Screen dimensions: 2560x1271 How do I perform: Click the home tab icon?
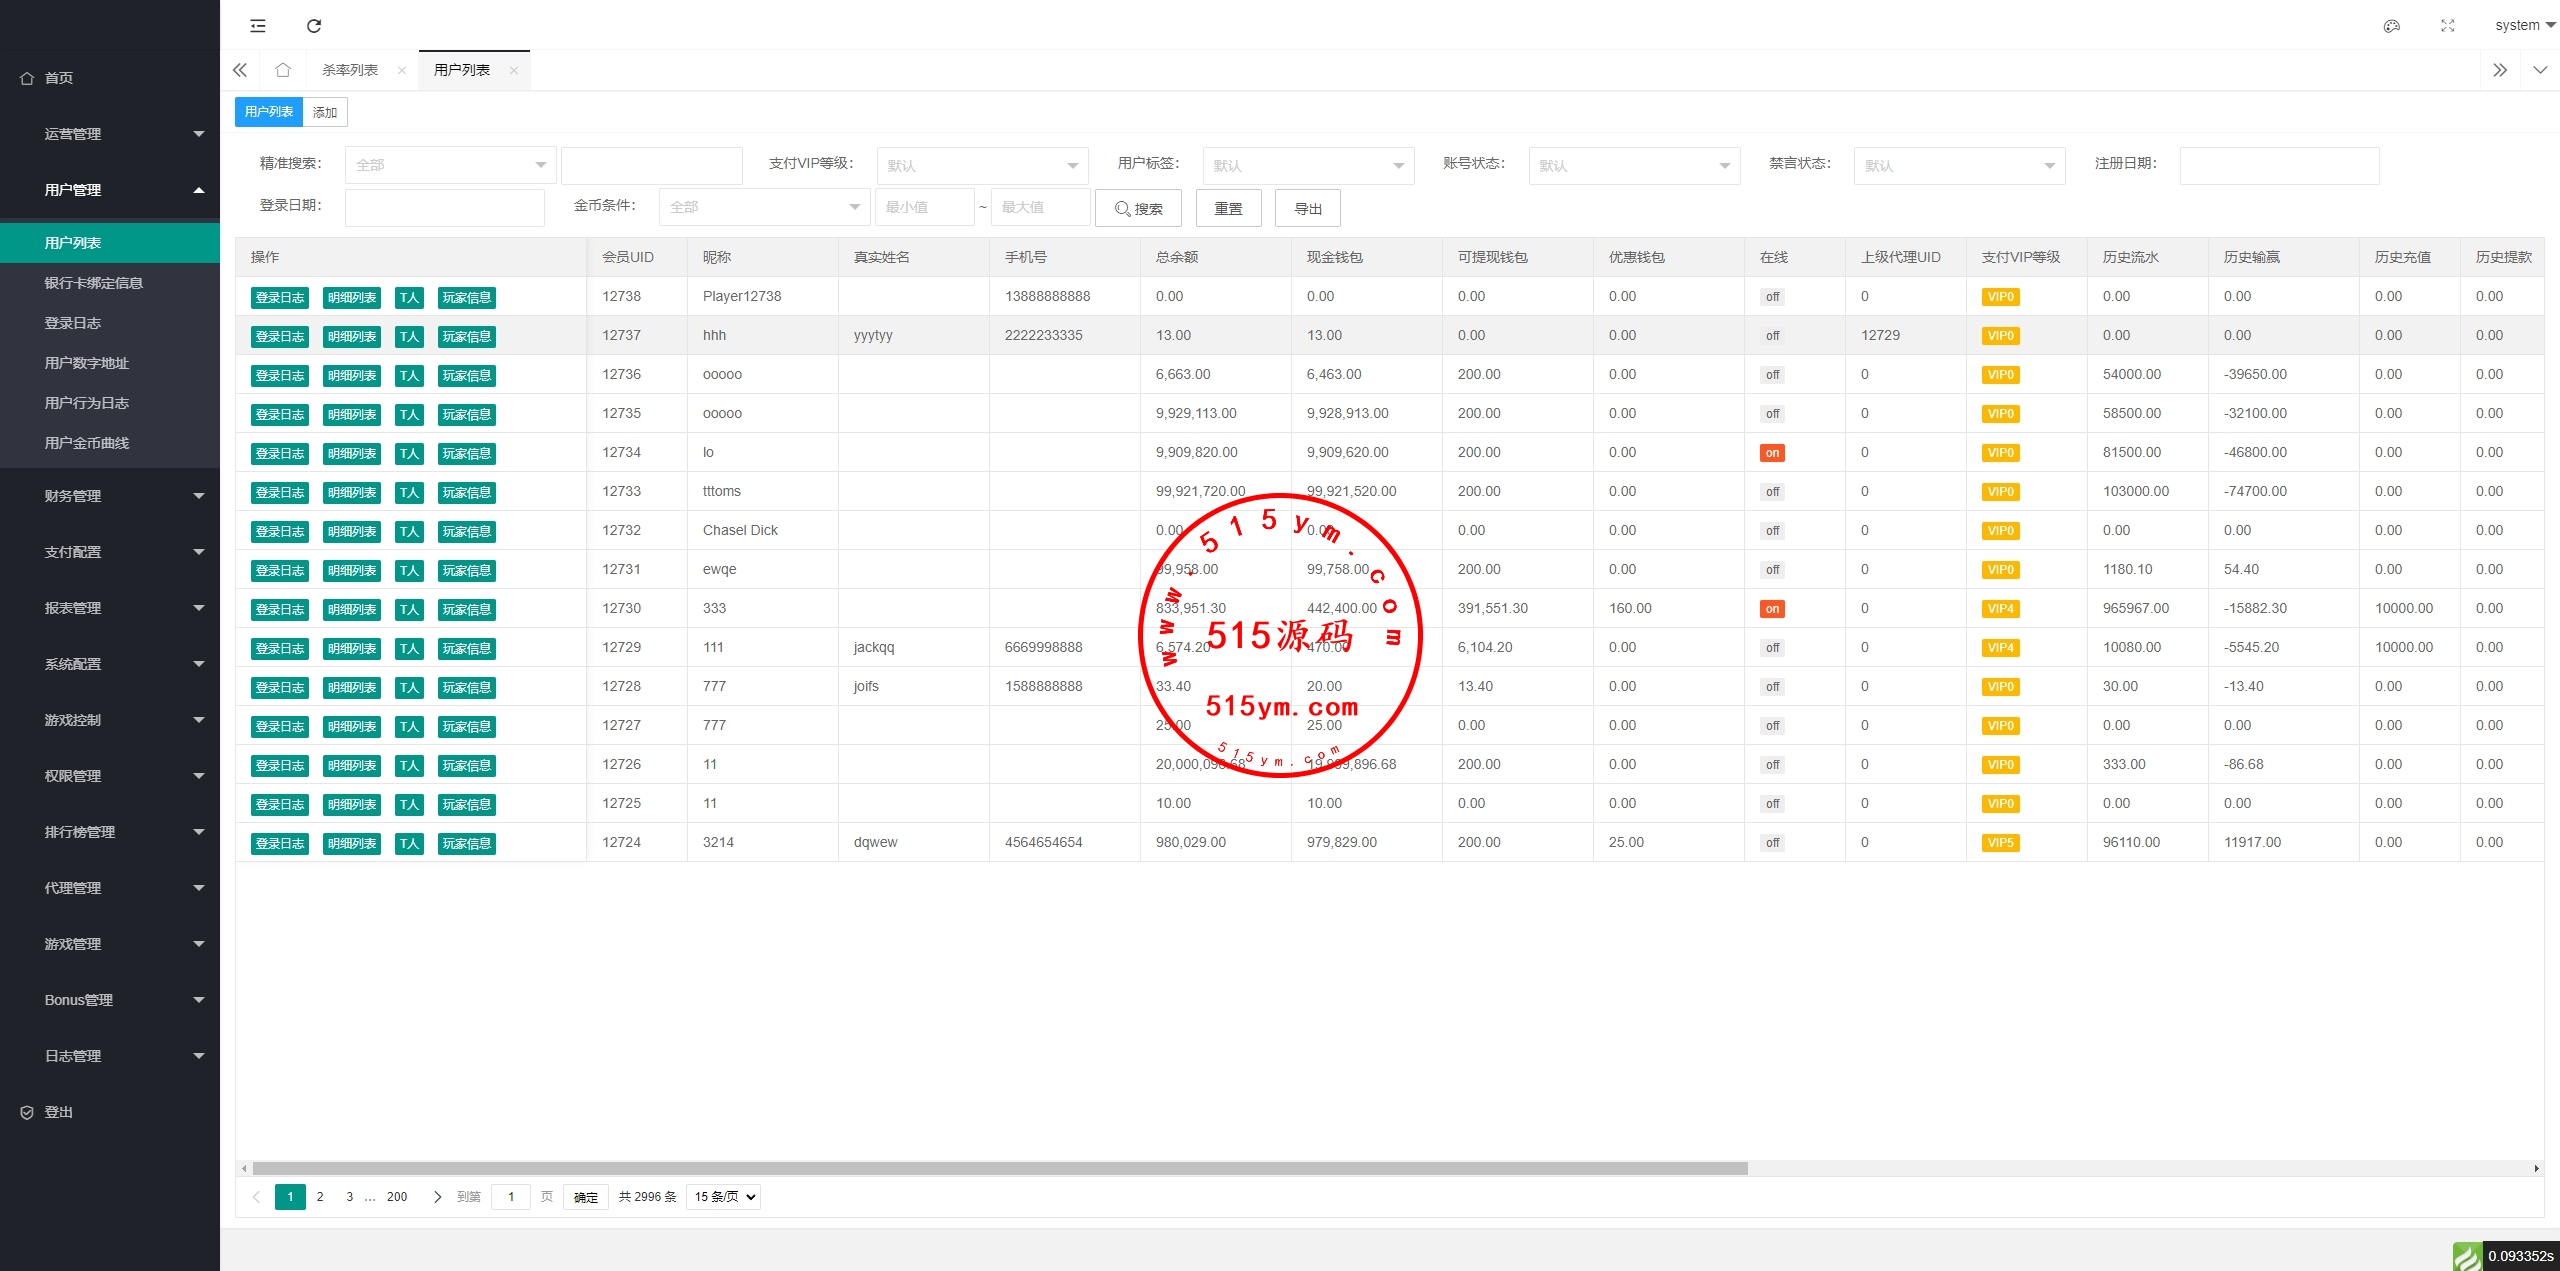point(283,70)
